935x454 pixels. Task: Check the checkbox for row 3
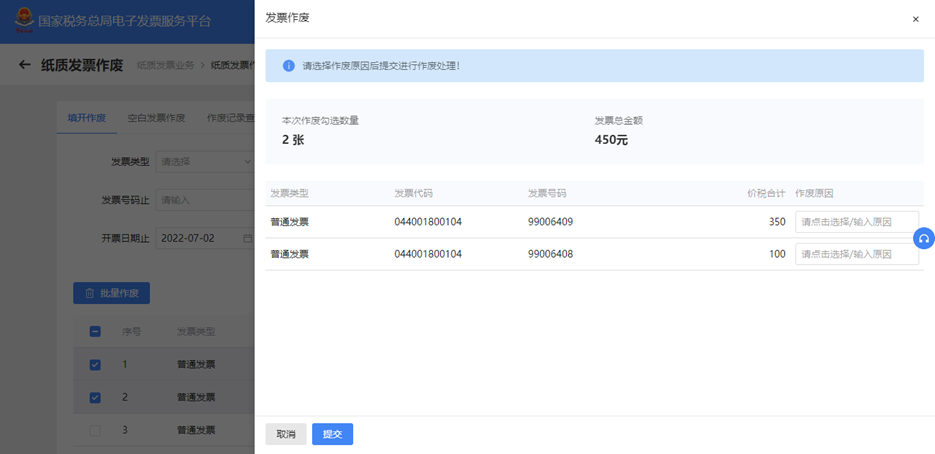pos(95,430)
